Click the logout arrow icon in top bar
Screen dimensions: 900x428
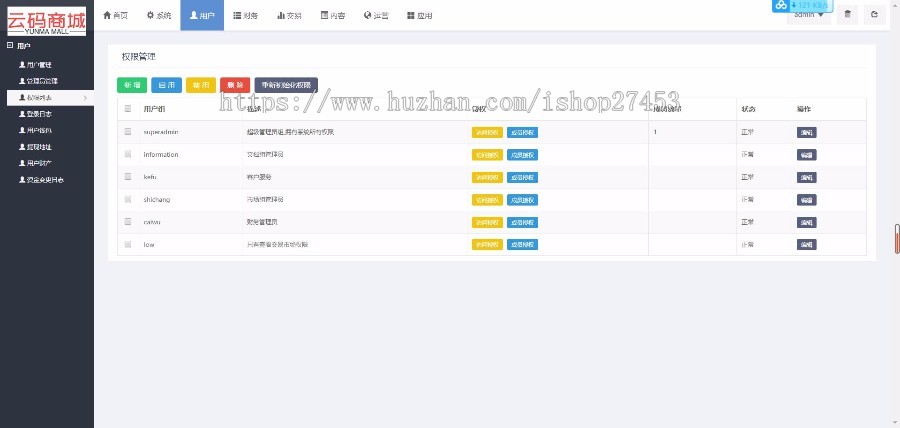[874, 15]
